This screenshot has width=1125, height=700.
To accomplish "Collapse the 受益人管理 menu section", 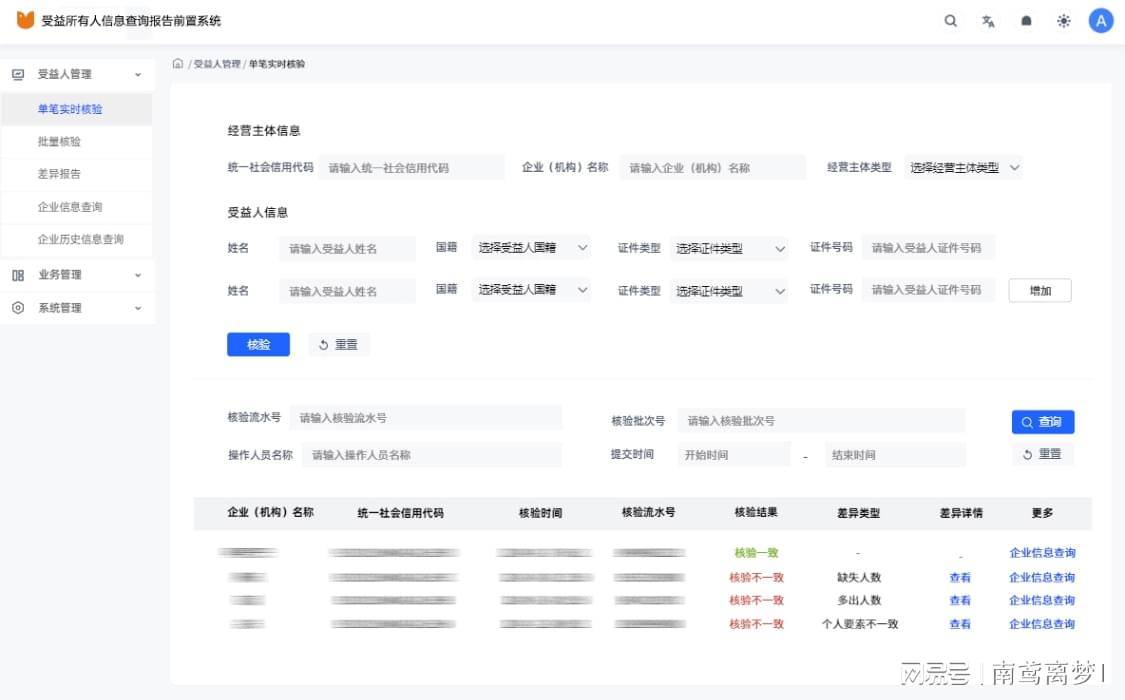I will click(138, 75).
